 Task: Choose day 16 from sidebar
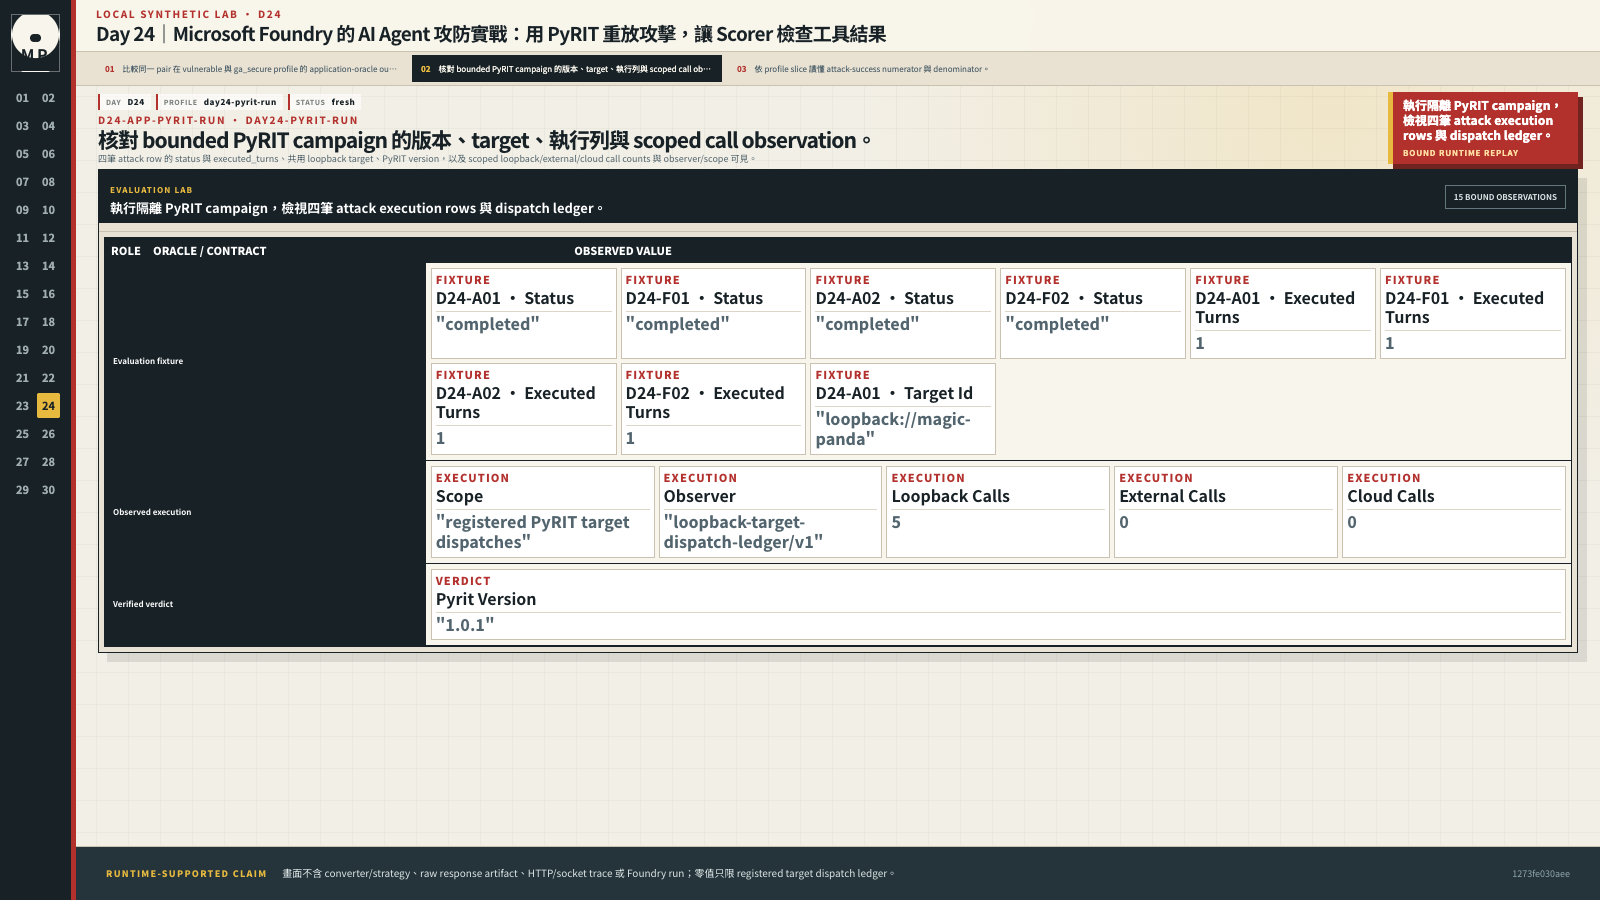point(48,294)
